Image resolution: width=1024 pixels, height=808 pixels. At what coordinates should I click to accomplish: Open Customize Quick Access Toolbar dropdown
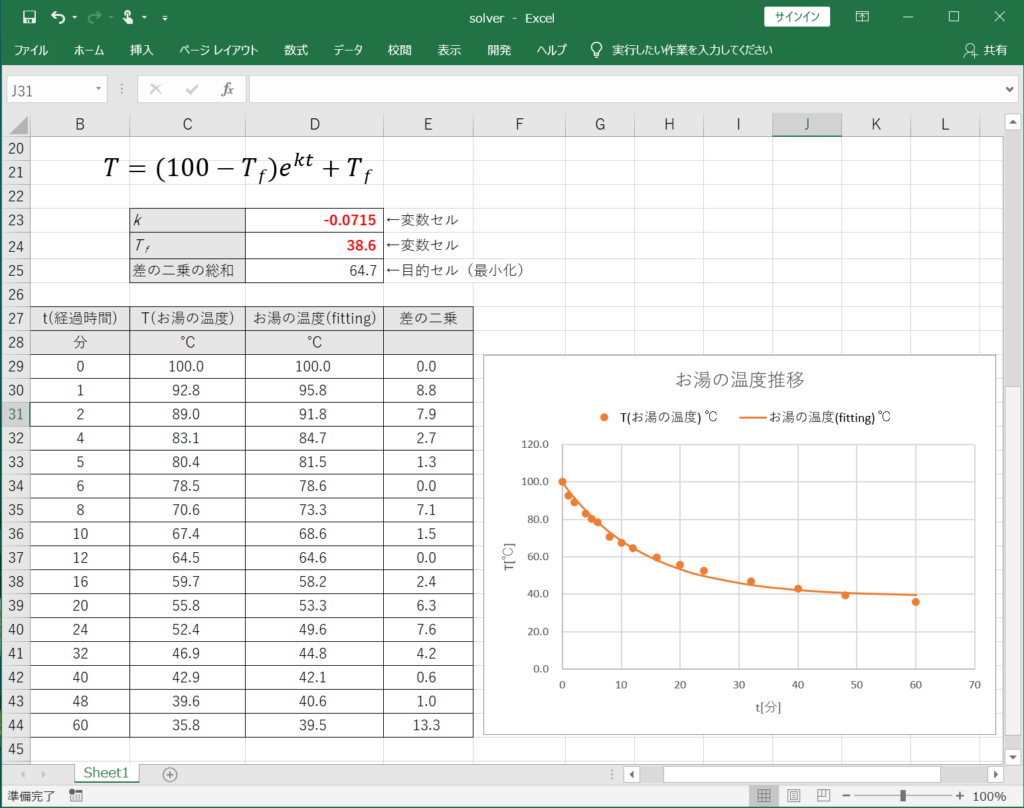coord(165,17)
